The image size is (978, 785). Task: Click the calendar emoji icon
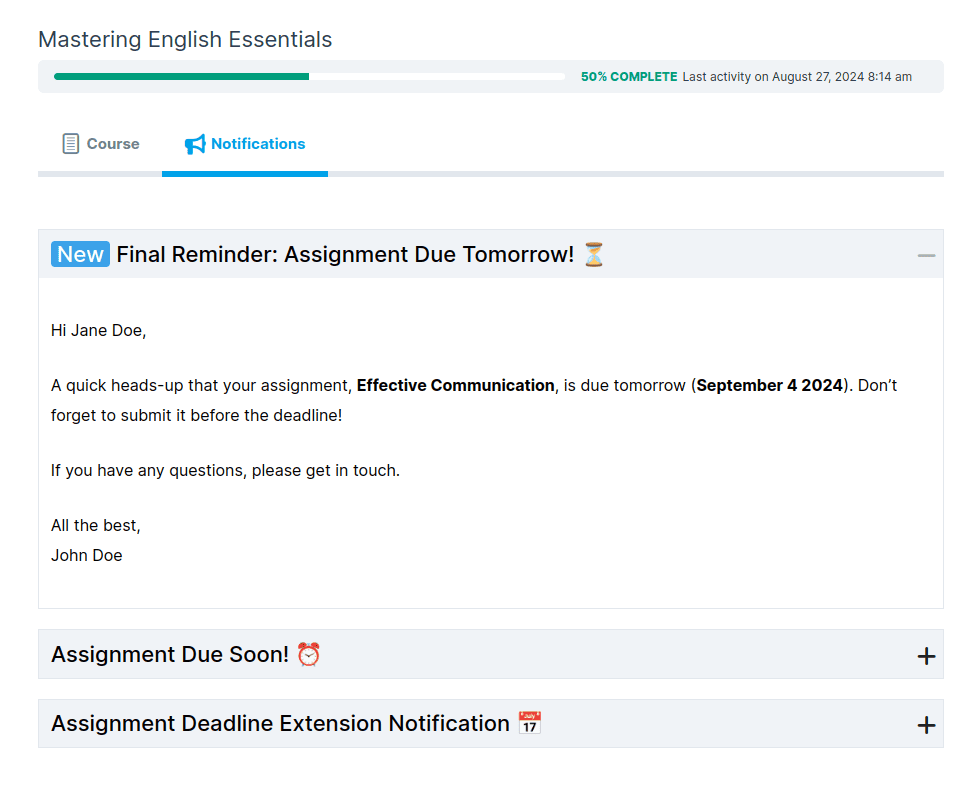click(x=530, y=724)
